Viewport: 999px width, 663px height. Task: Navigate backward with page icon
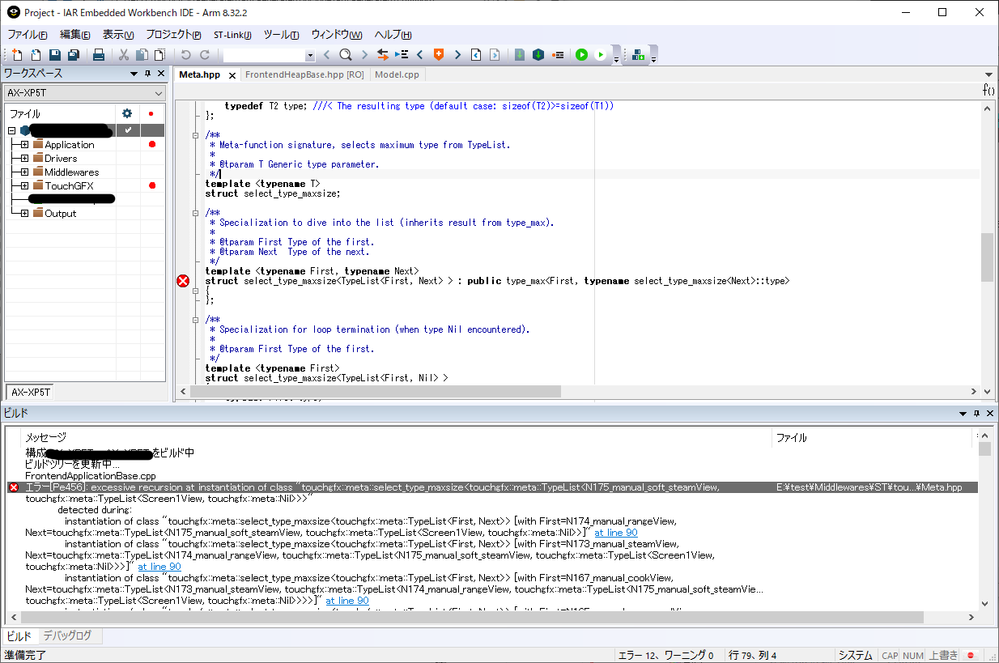coord(476,55)
